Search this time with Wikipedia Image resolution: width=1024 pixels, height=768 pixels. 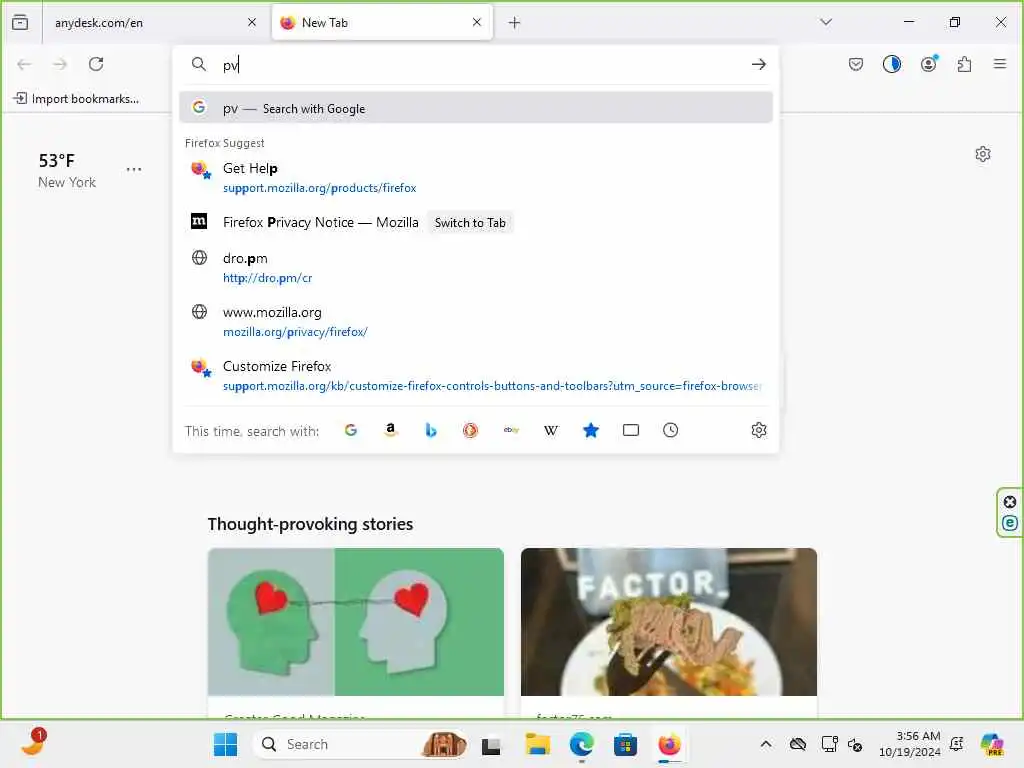[x=551, y=430]
